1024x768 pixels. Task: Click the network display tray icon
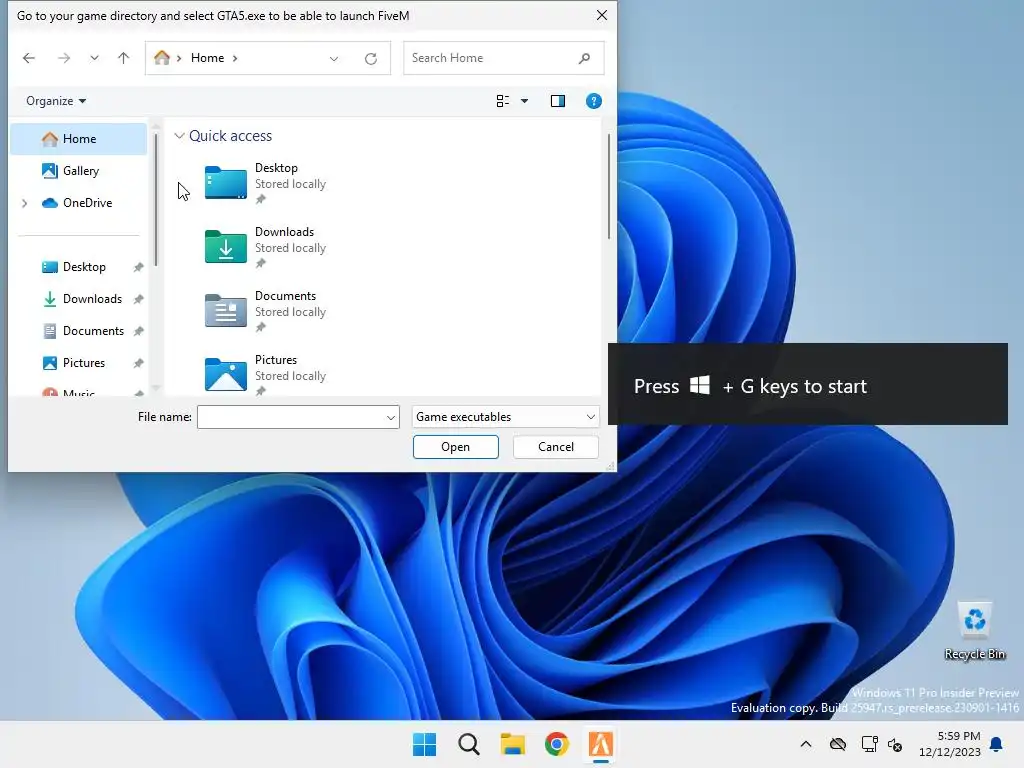coord(869,744)
